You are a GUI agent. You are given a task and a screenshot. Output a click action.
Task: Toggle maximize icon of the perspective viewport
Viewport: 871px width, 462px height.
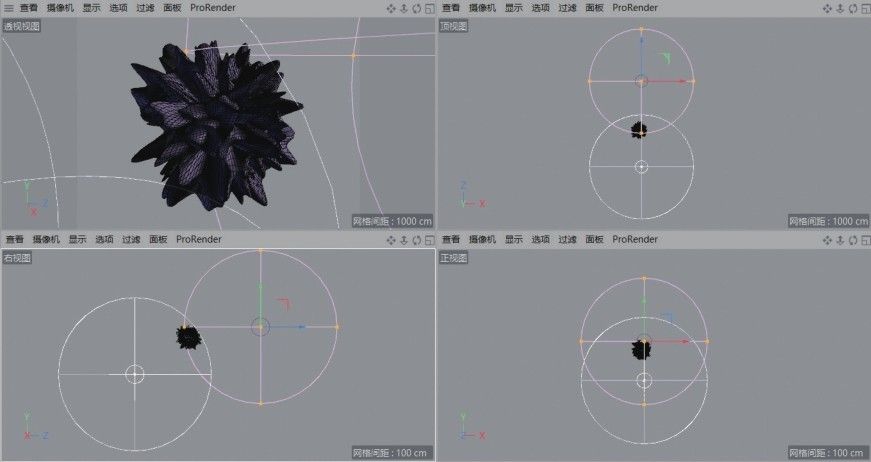[x=430, y=8]
